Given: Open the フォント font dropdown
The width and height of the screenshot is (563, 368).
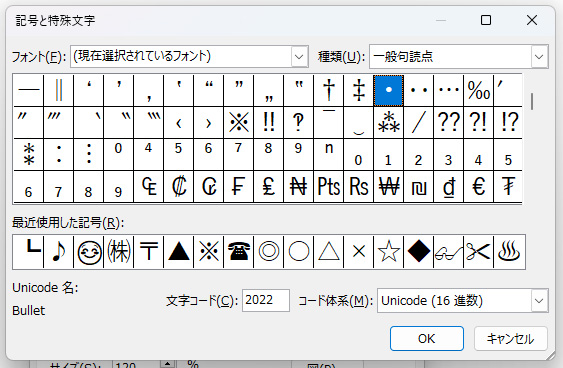Looking at the screenshot, I should (x=299, y=56).
